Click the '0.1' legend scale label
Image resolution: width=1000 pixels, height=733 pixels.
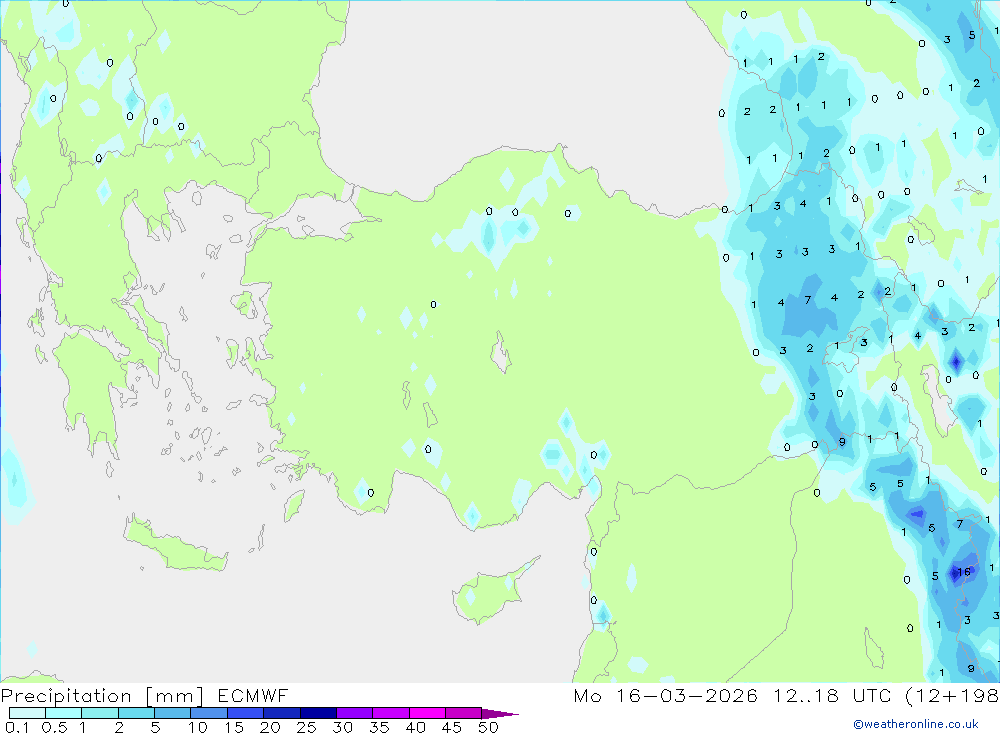click(17, 727)
